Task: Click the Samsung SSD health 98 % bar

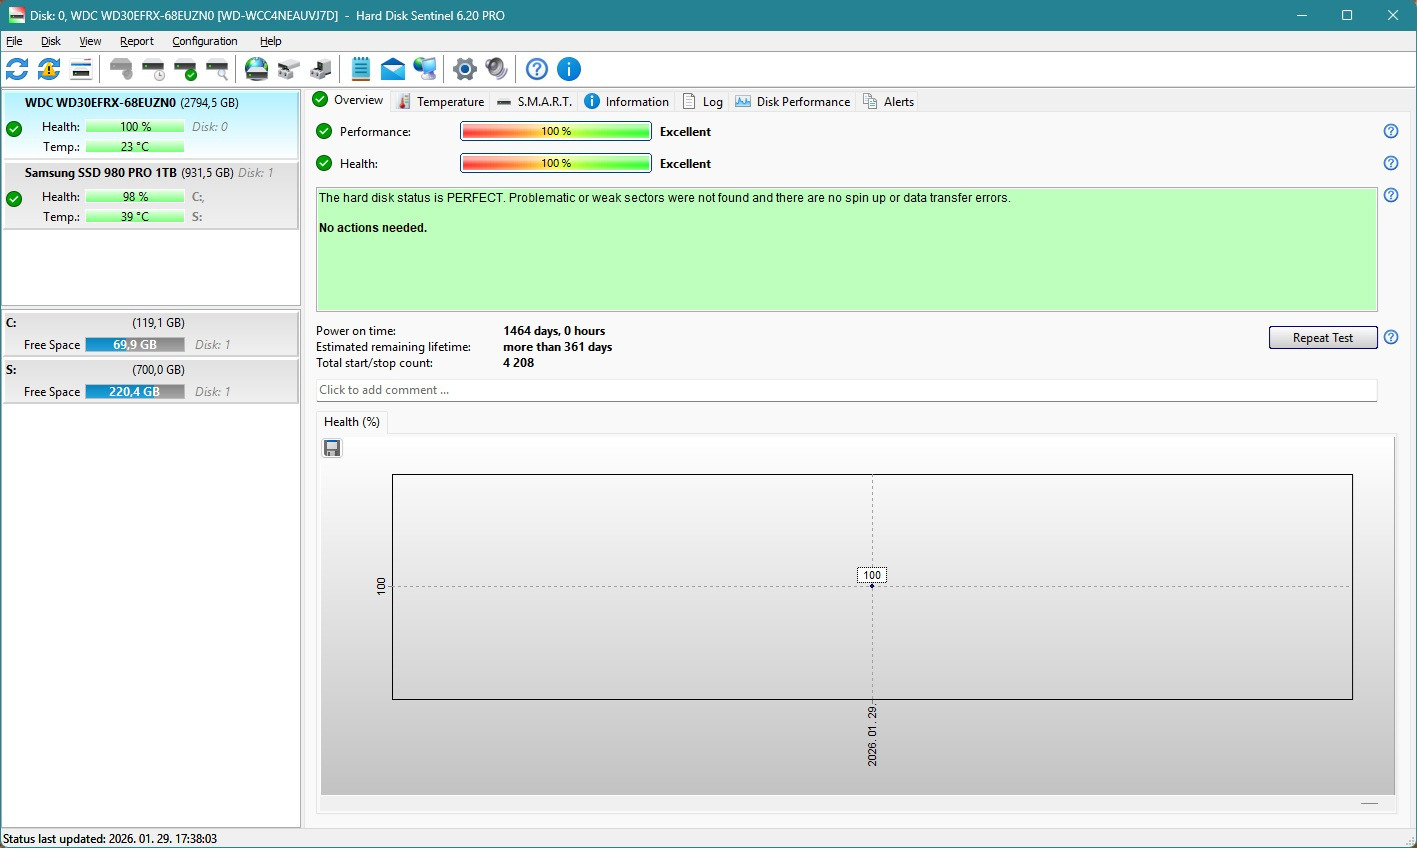Action: [135, 197]
